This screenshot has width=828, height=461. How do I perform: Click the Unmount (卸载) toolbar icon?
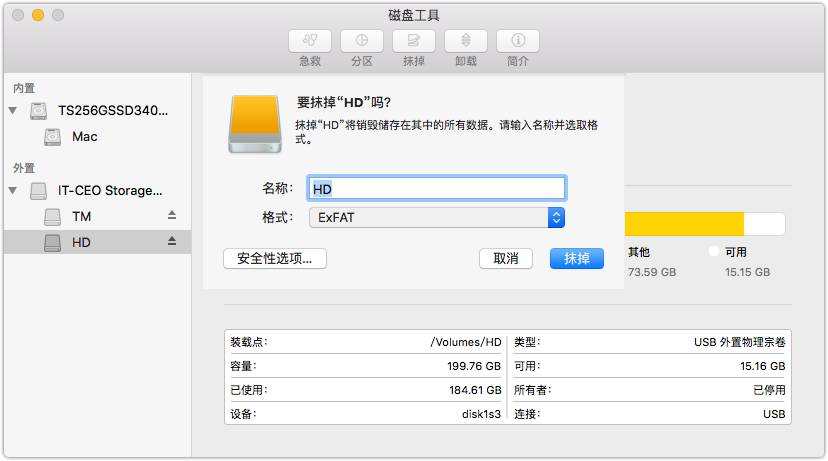pos(466,41)
